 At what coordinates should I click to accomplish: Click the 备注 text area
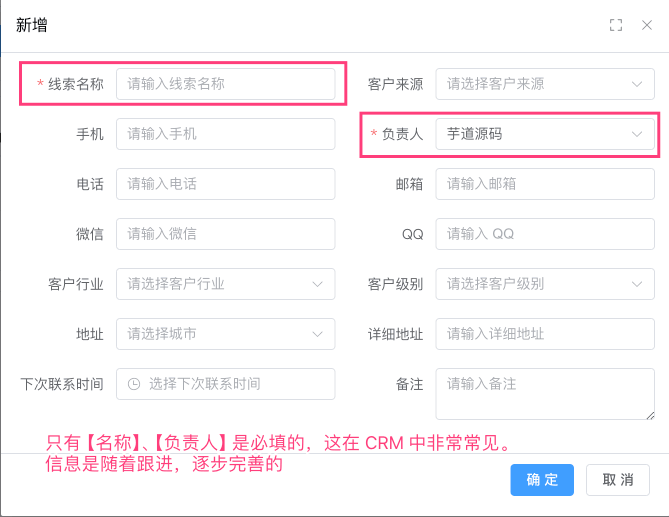(x=545, y=393)
